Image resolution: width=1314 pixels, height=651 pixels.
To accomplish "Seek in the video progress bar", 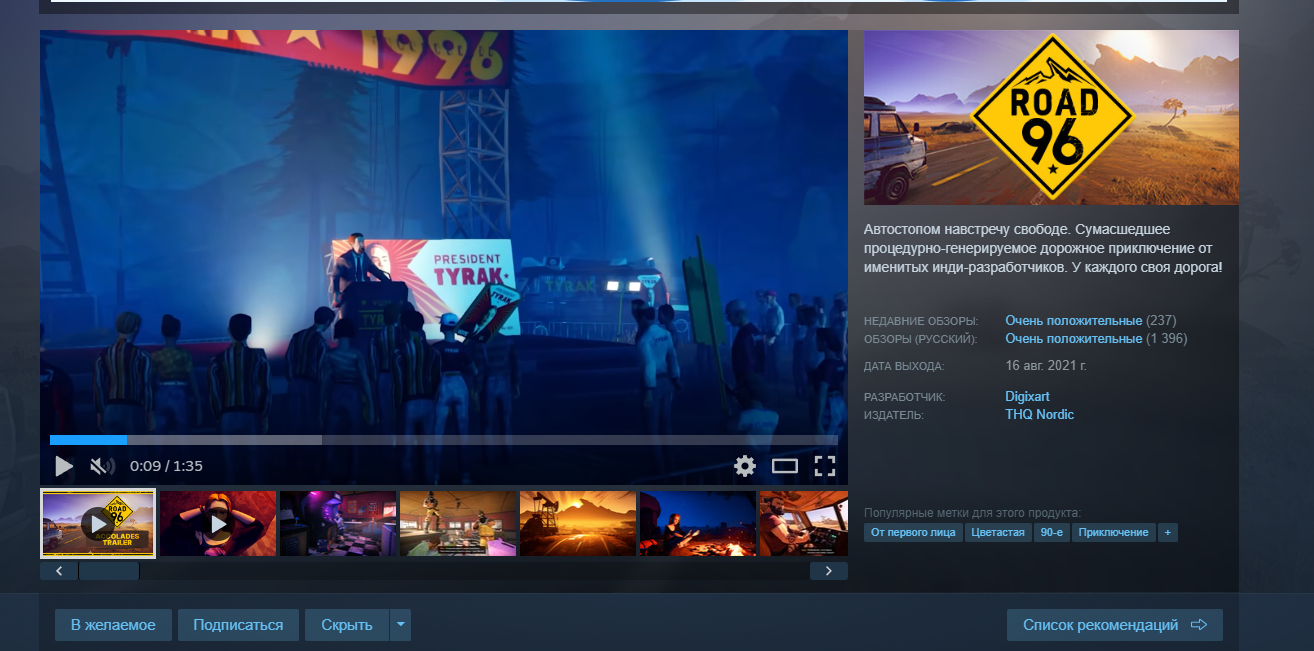I will 444,440.
